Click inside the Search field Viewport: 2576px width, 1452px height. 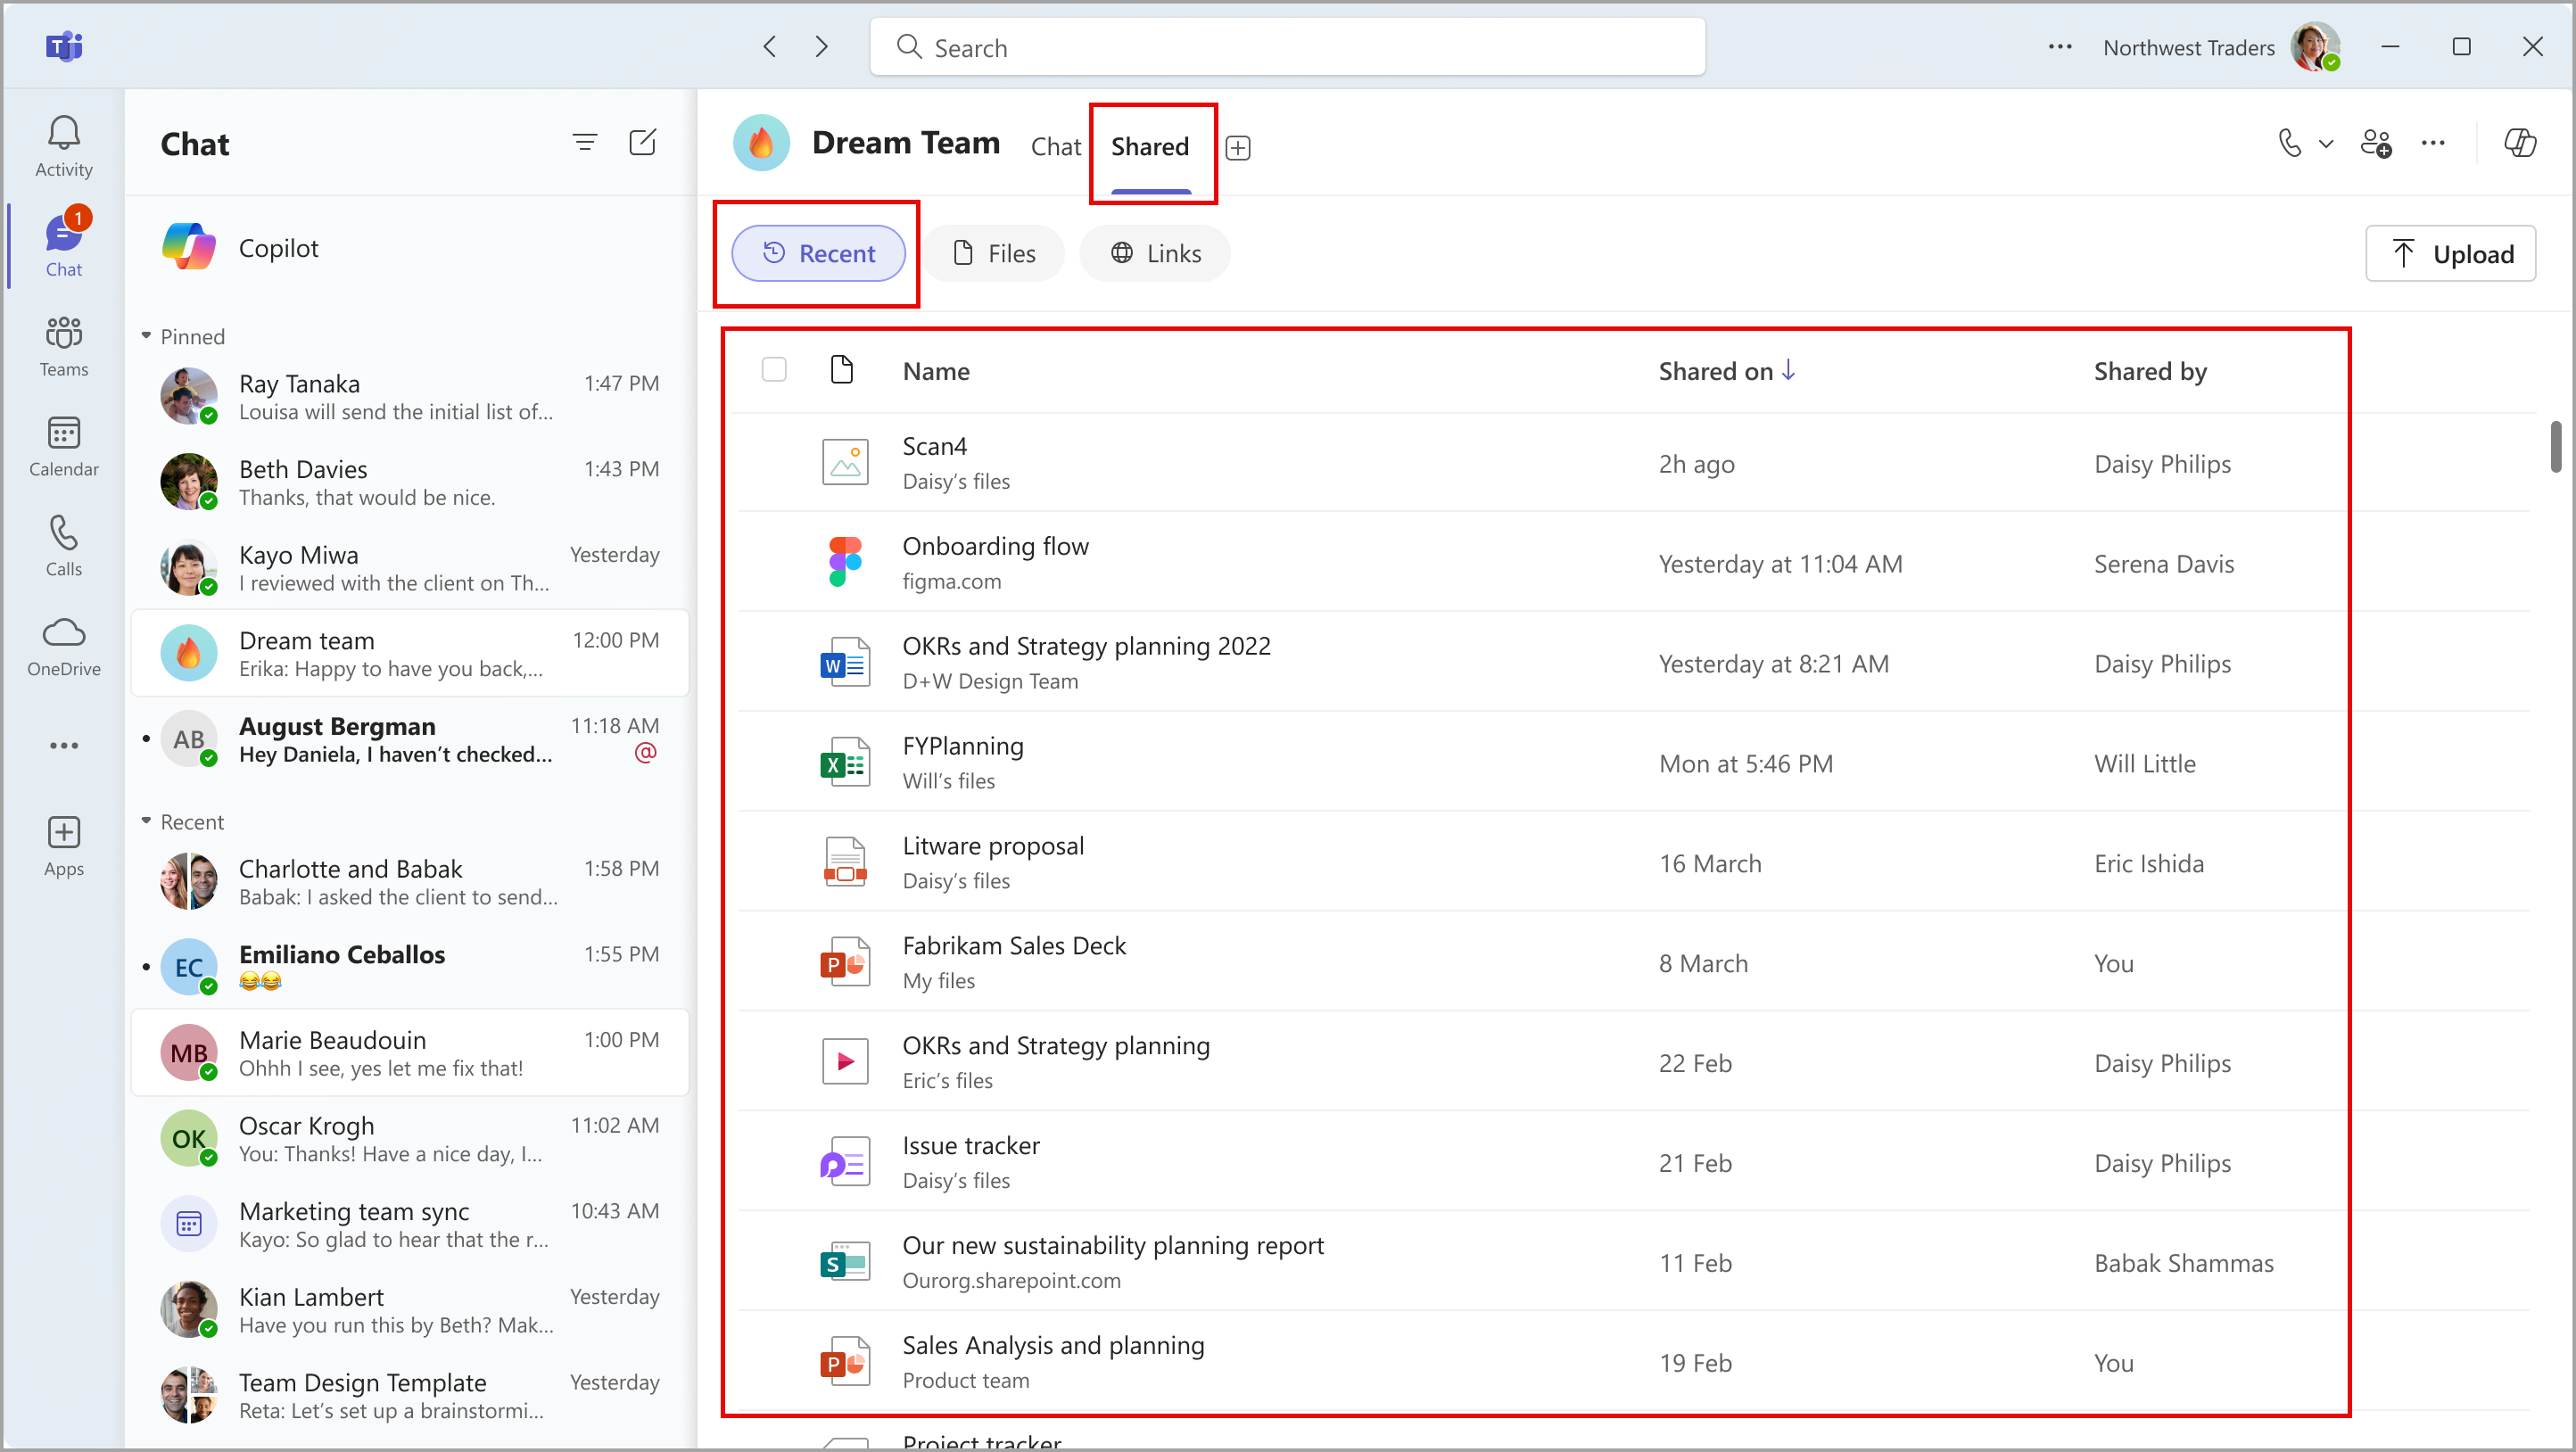pyautogui.click(x=1285, y=46)
